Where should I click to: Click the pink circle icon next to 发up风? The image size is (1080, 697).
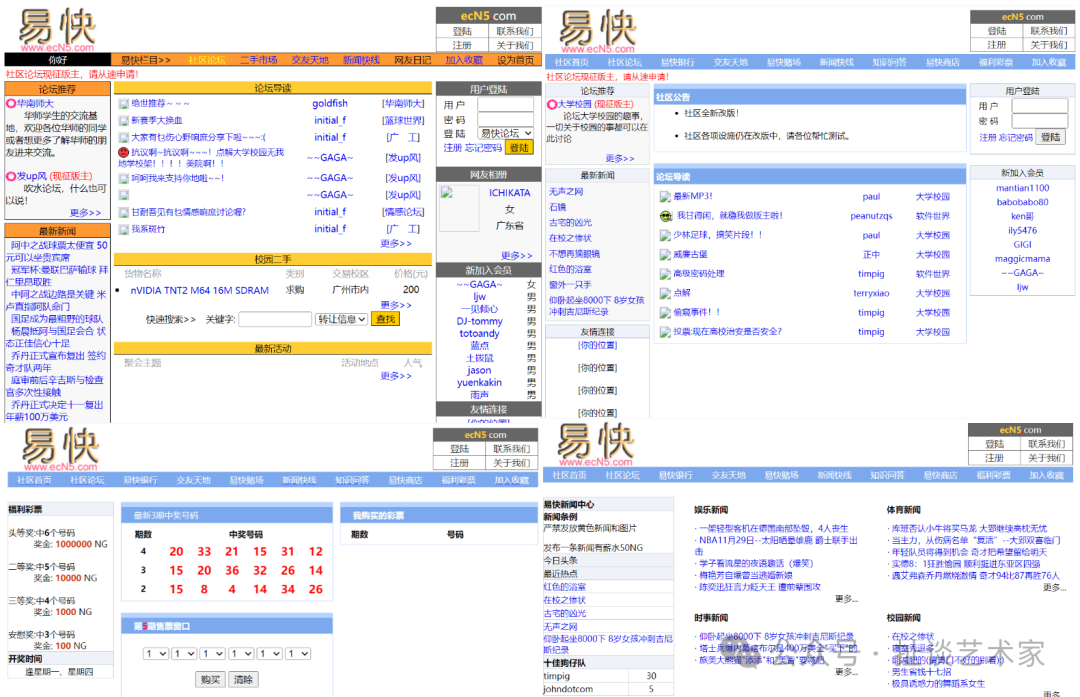11,176
